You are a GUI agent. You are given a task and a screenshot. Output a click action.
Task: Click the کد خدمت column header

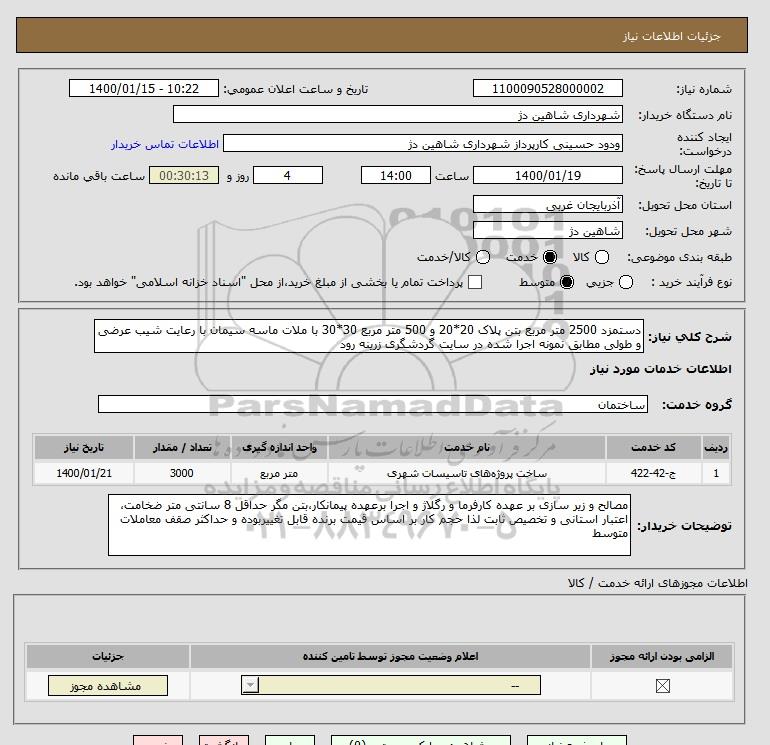coord(653,447)
